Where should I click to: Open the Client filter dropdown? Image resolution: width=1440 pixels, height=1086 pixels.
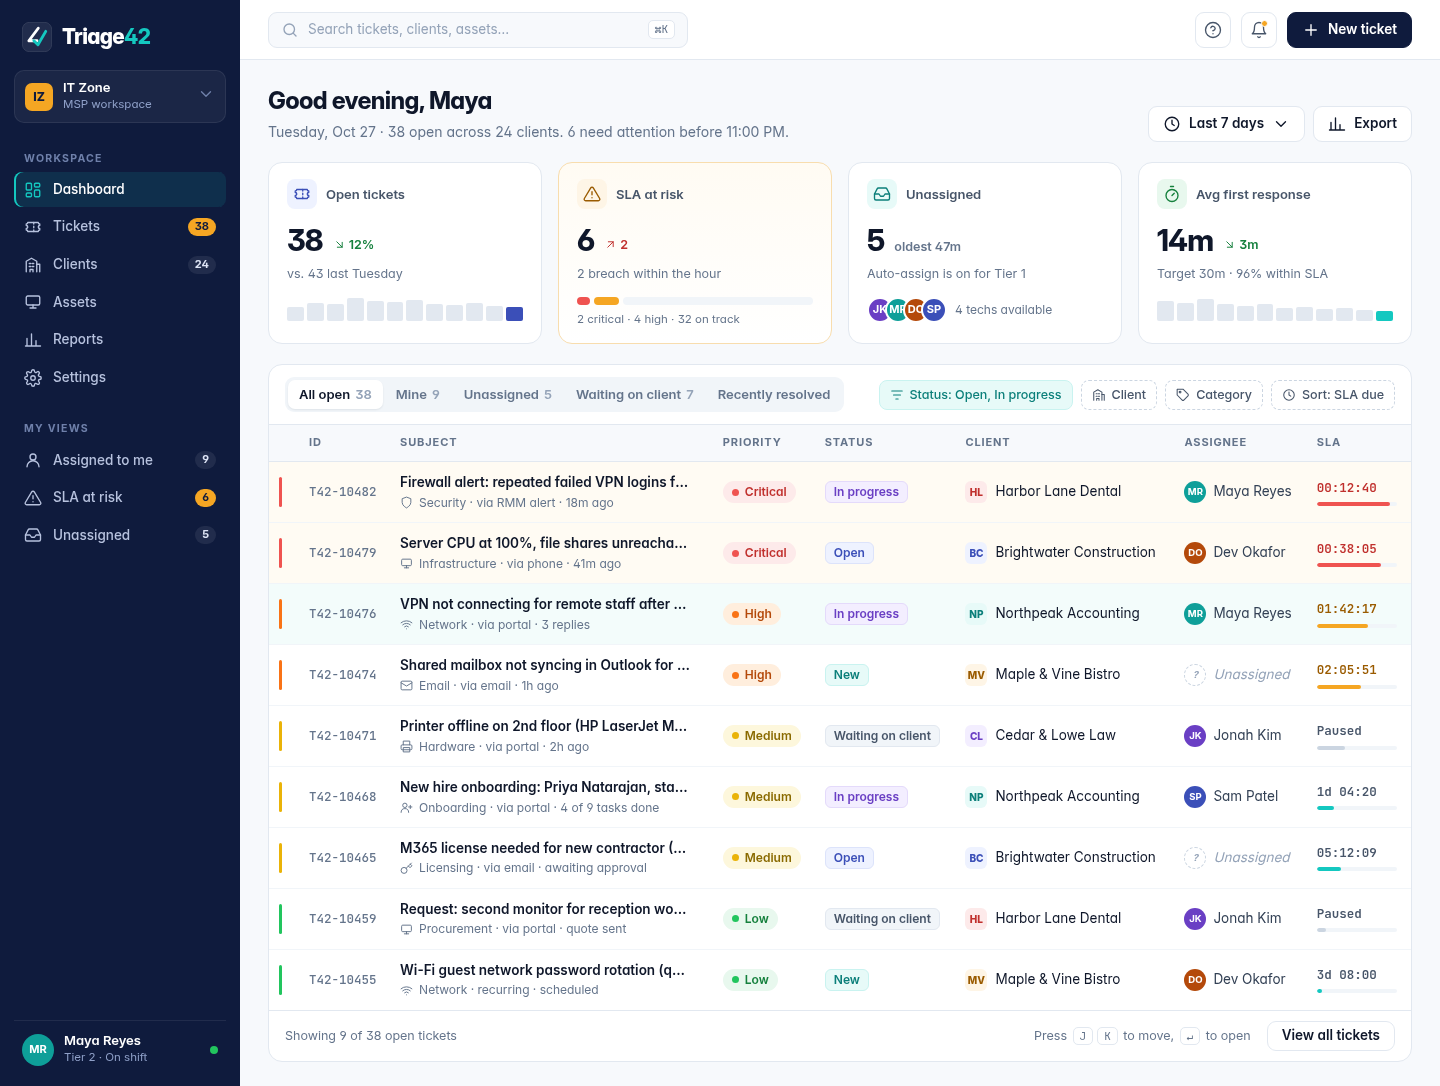[1119, 395]
